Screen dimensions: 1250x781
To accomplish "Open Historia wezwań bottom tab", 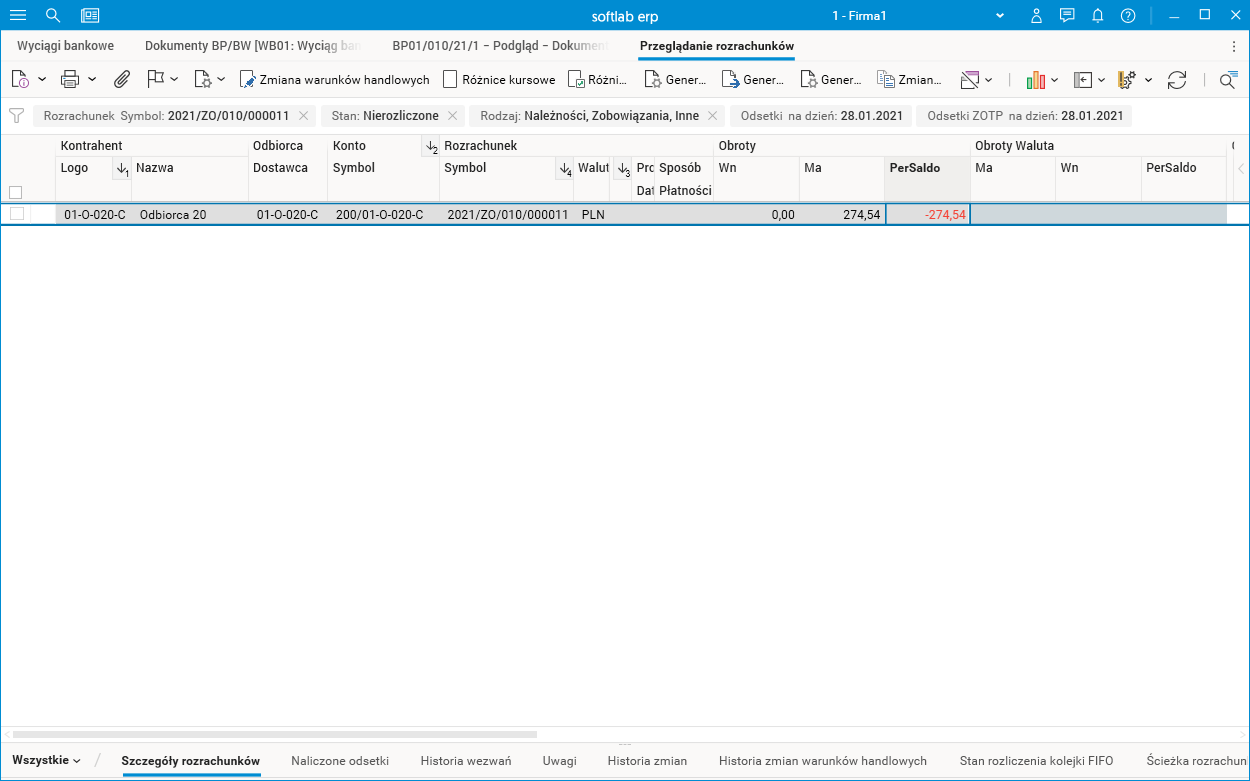I will pos(466,760).
